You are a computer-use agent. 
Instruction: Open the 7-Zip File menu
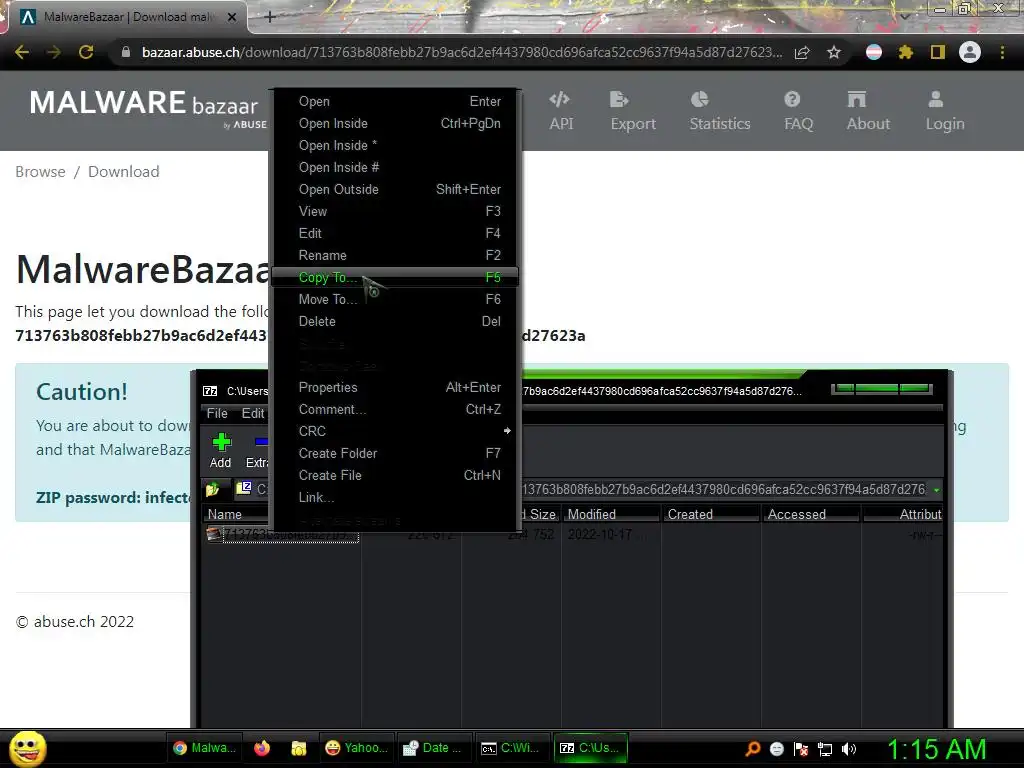click(x=217, y=413)
